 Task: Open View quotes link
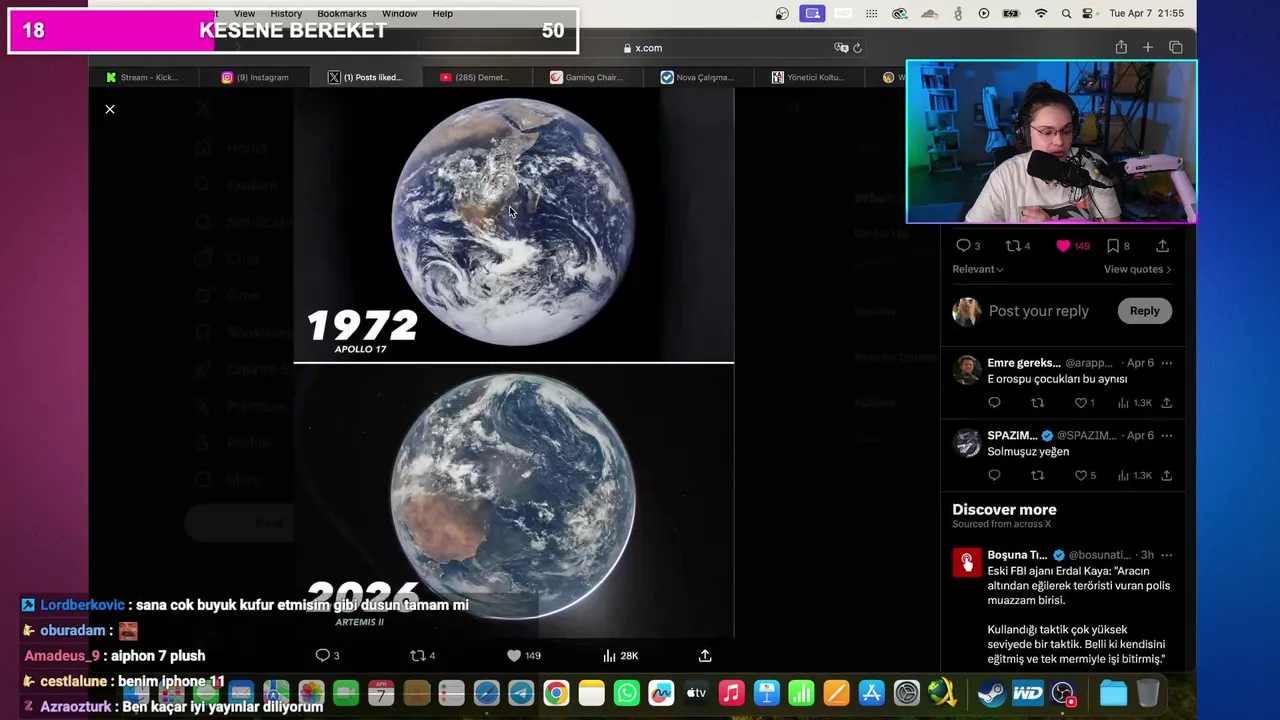pos(1137,269)
